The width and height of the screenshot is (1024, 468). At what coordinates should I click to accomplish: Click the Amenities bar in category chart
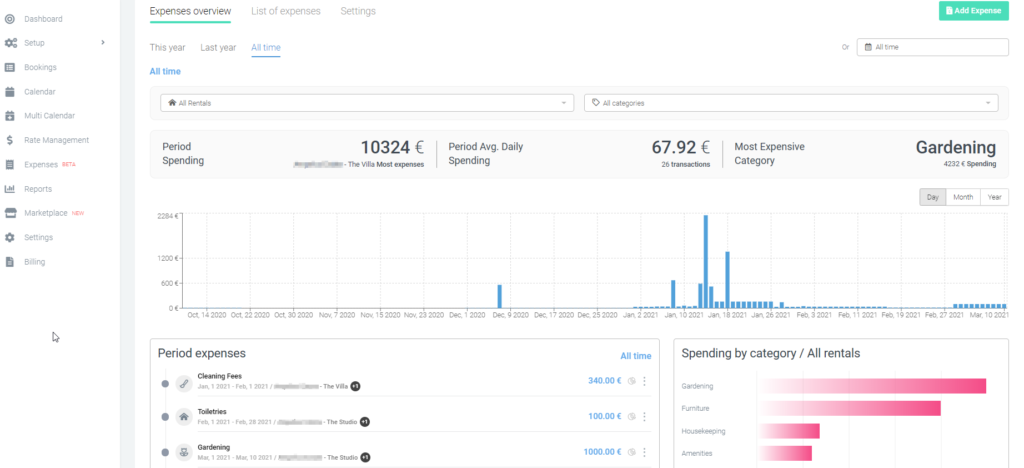[786, 454]
